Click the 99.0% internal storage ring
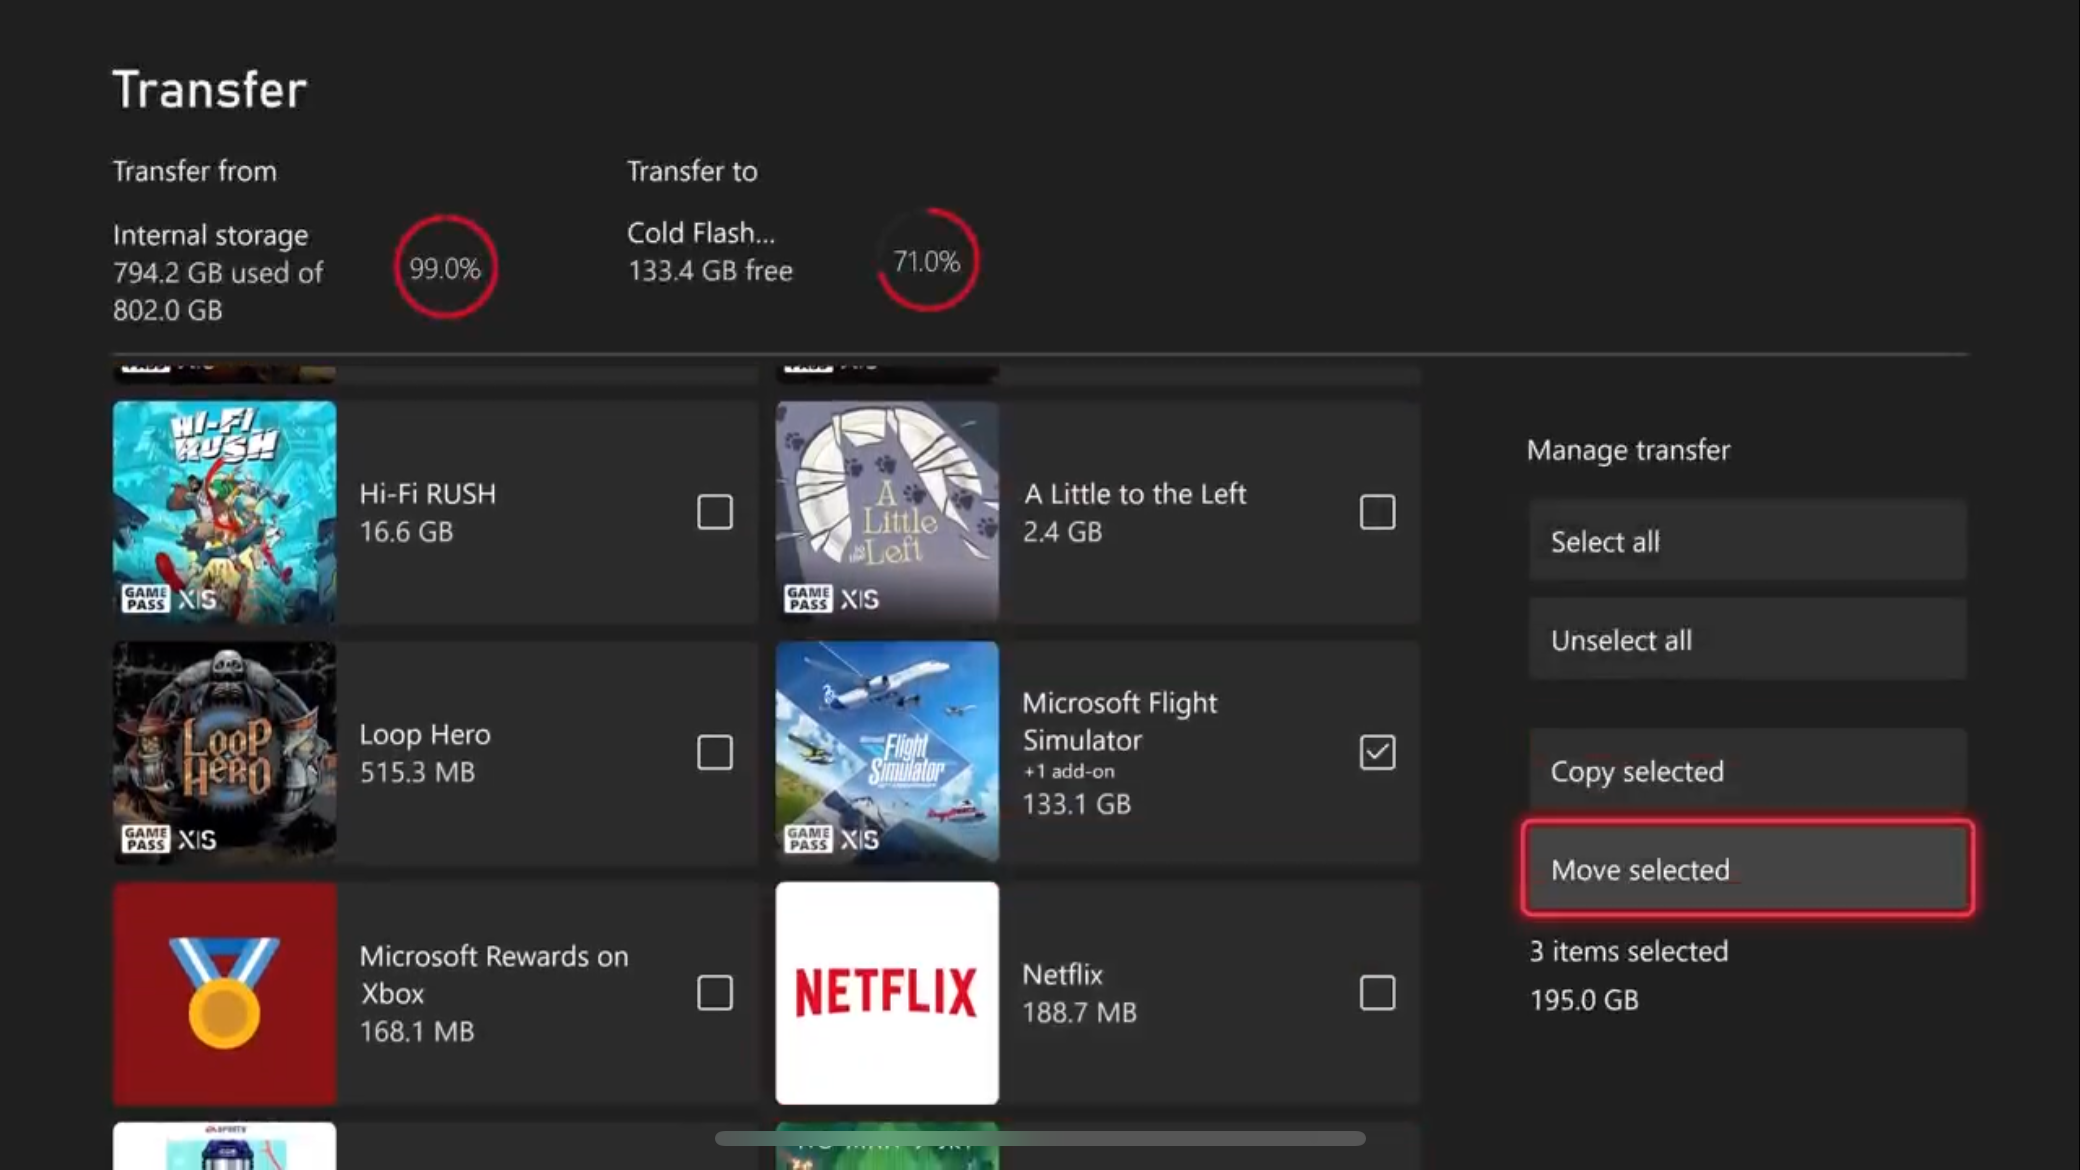 click(446, 266)
